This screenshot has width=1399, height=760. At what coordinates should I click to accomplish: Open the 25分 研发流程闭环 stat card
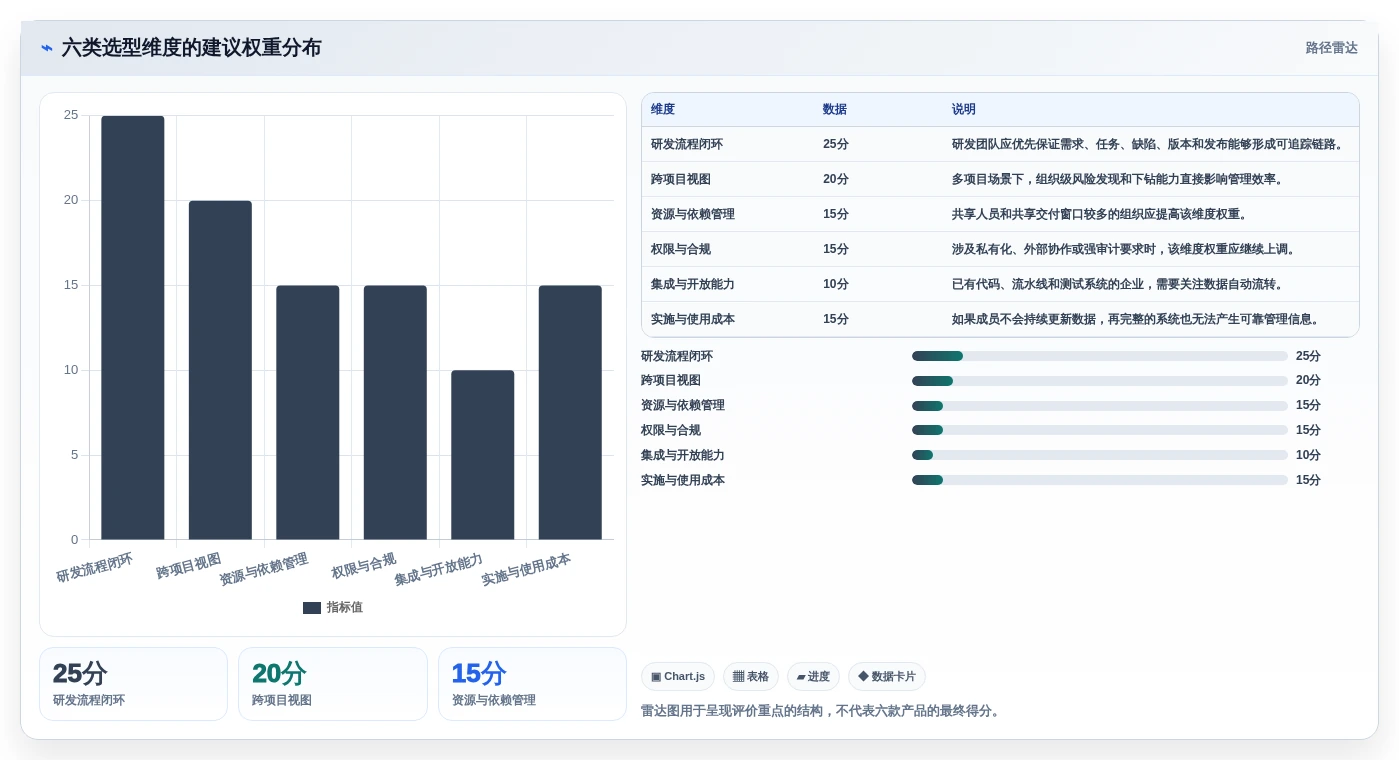pos(133,684)
